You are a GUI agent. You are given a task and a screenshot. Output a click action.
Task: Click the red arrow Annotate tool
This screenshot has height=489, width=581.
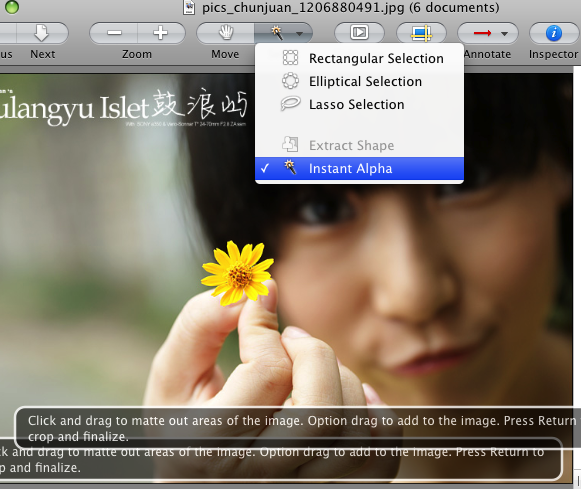tap(482, 33)
